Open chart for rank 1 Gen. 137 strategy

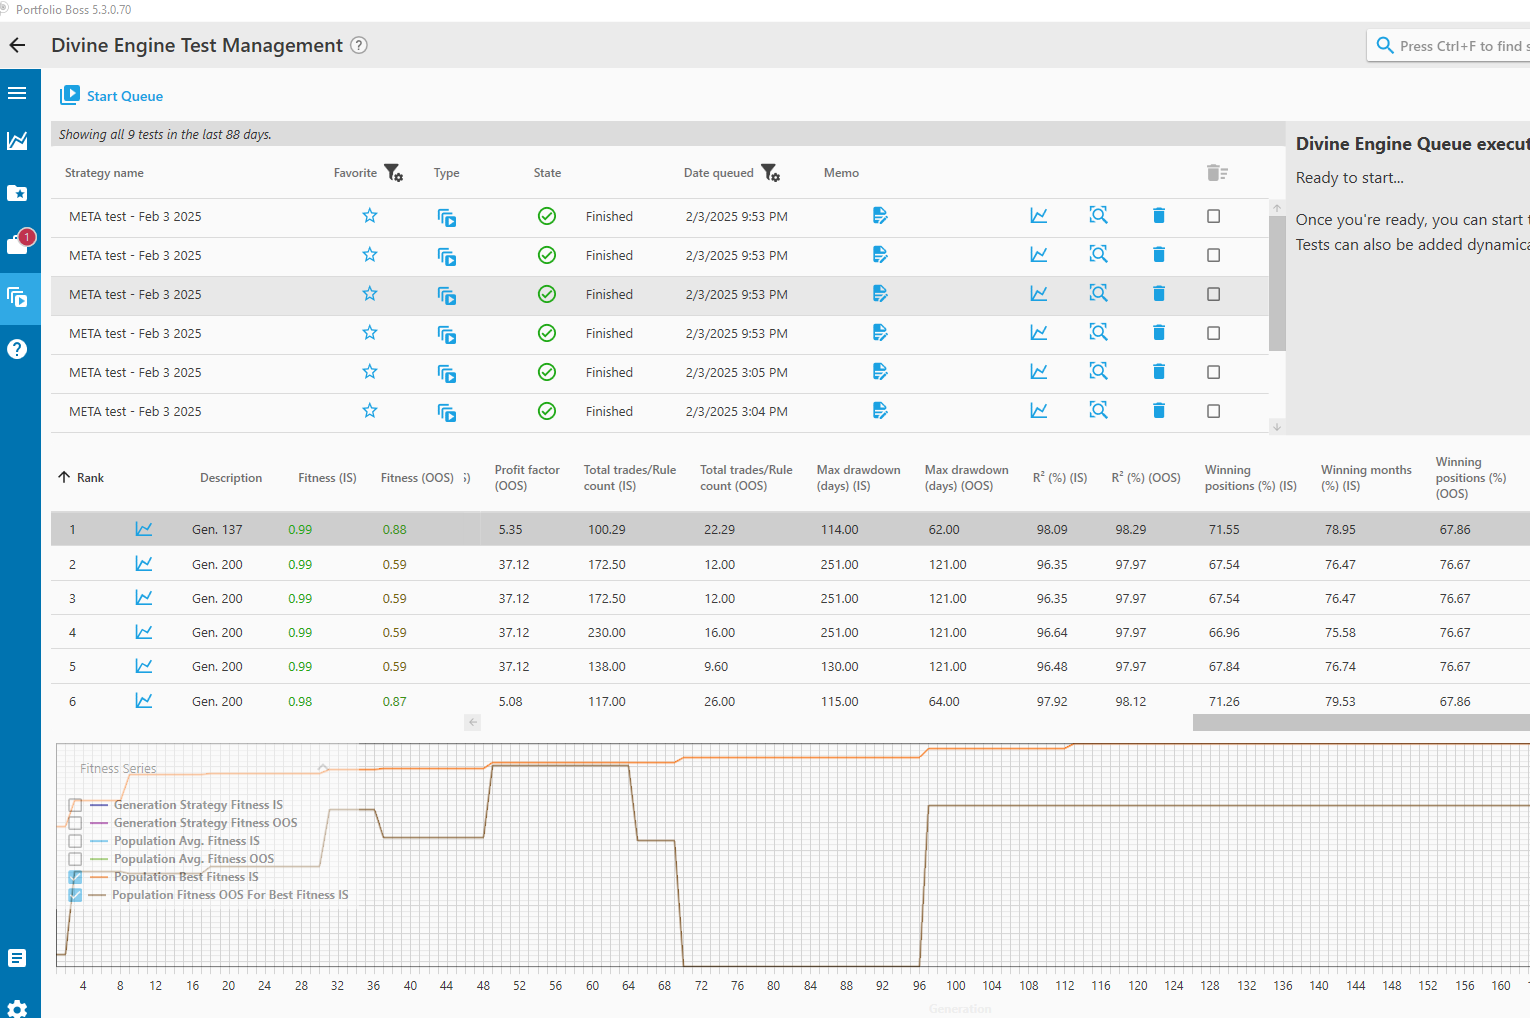144,529
